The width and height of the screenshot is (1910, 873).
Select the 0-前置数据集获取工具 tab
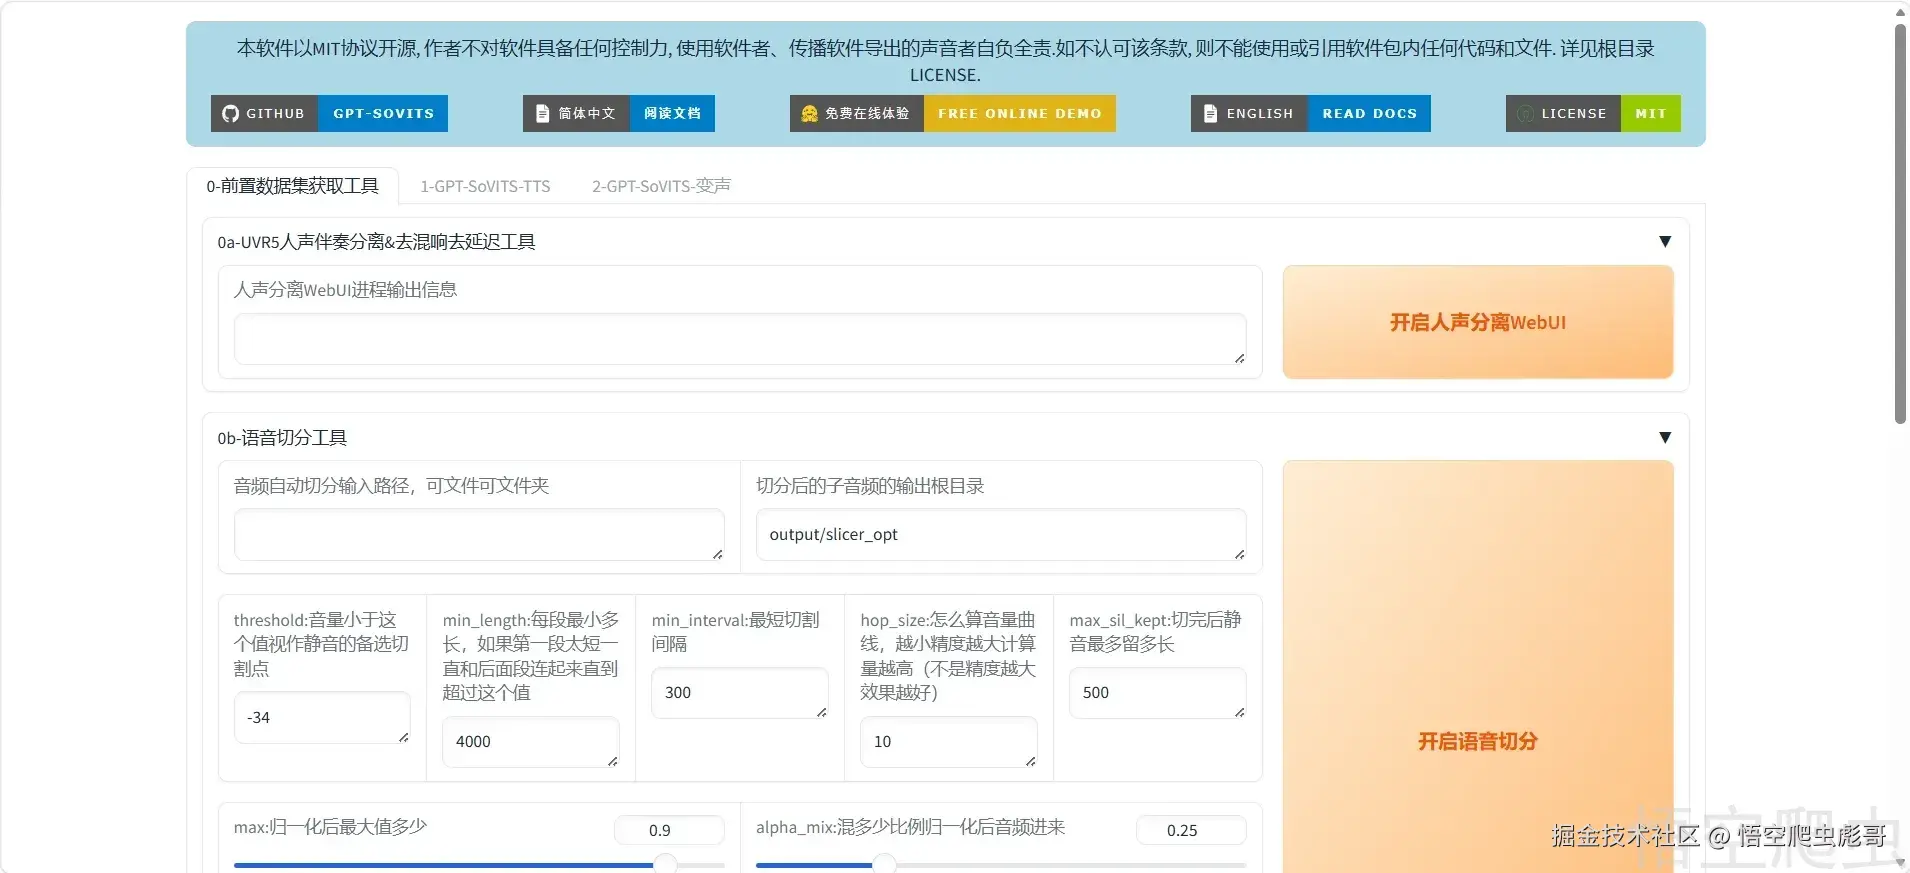pyautogui.click(x=292, y=186)
